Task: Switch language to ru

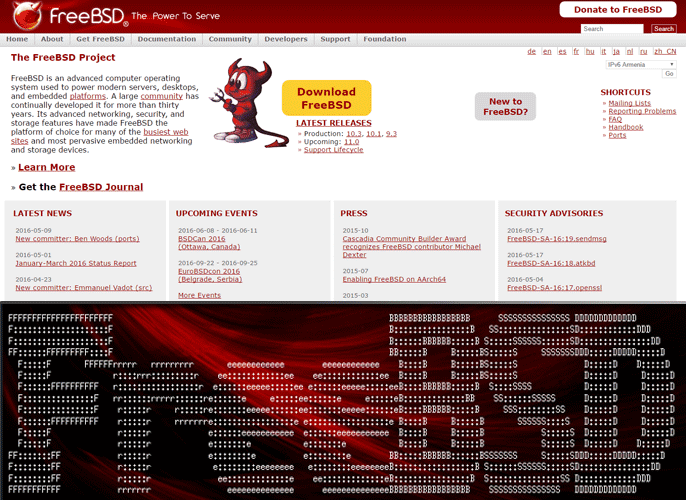Action: pos(644,51)
